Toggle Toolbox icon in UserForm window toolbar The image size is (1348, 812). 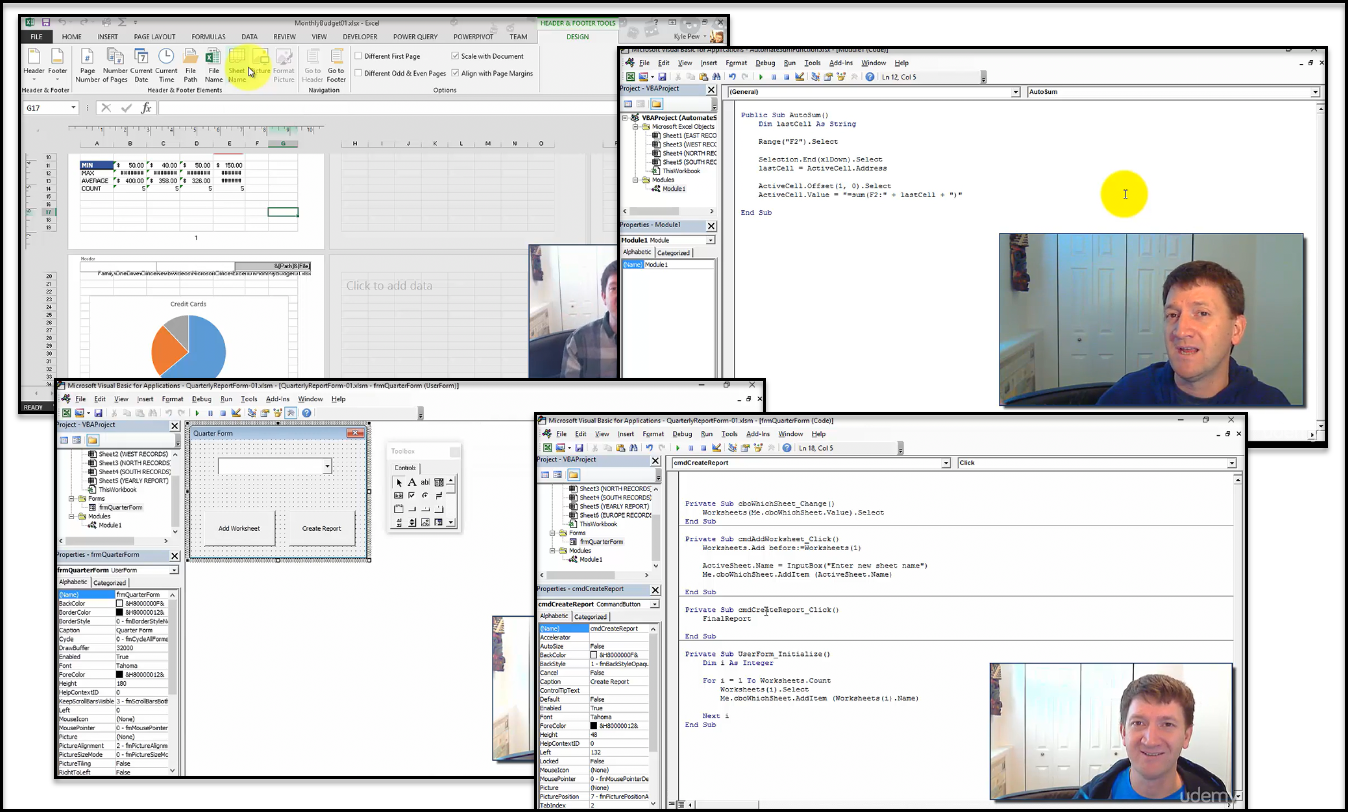click(x=290, y=413)
